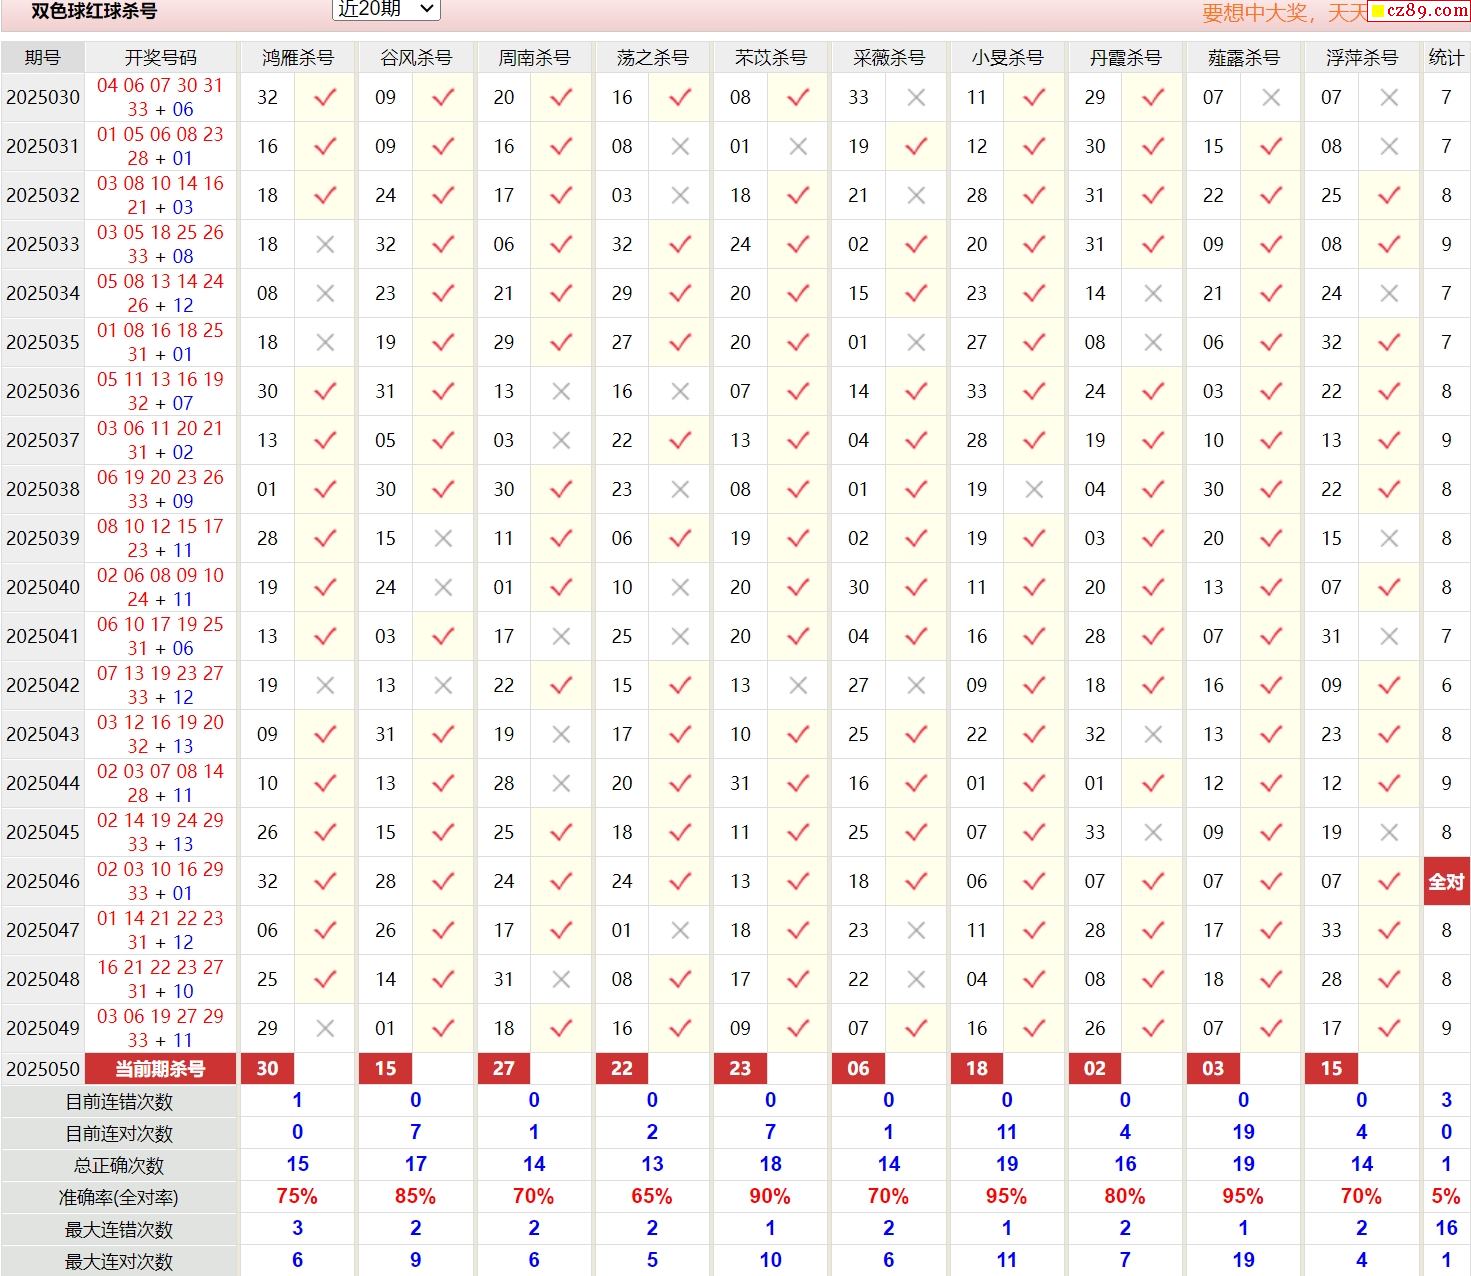Screen dimensions: 1471x1276
Task: Click 鸿雁 cross mark in row 2025049
Action: [325, 1028]
